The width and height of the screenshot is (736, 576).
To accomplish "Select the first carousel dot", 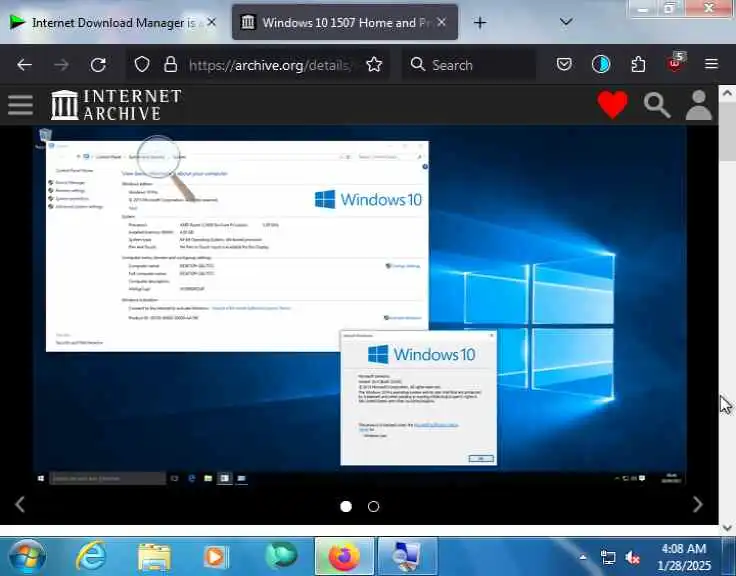I will pyautogui.click(x=346, y=507).
